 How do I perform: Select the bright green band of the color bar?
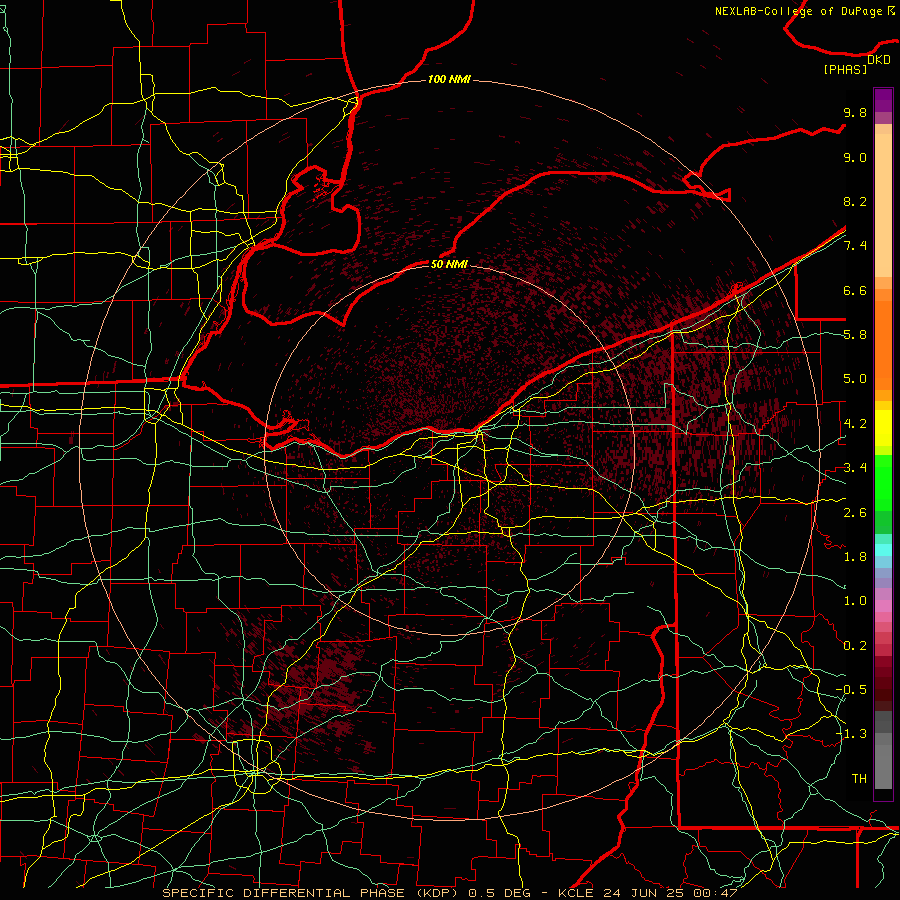(883, 482)
